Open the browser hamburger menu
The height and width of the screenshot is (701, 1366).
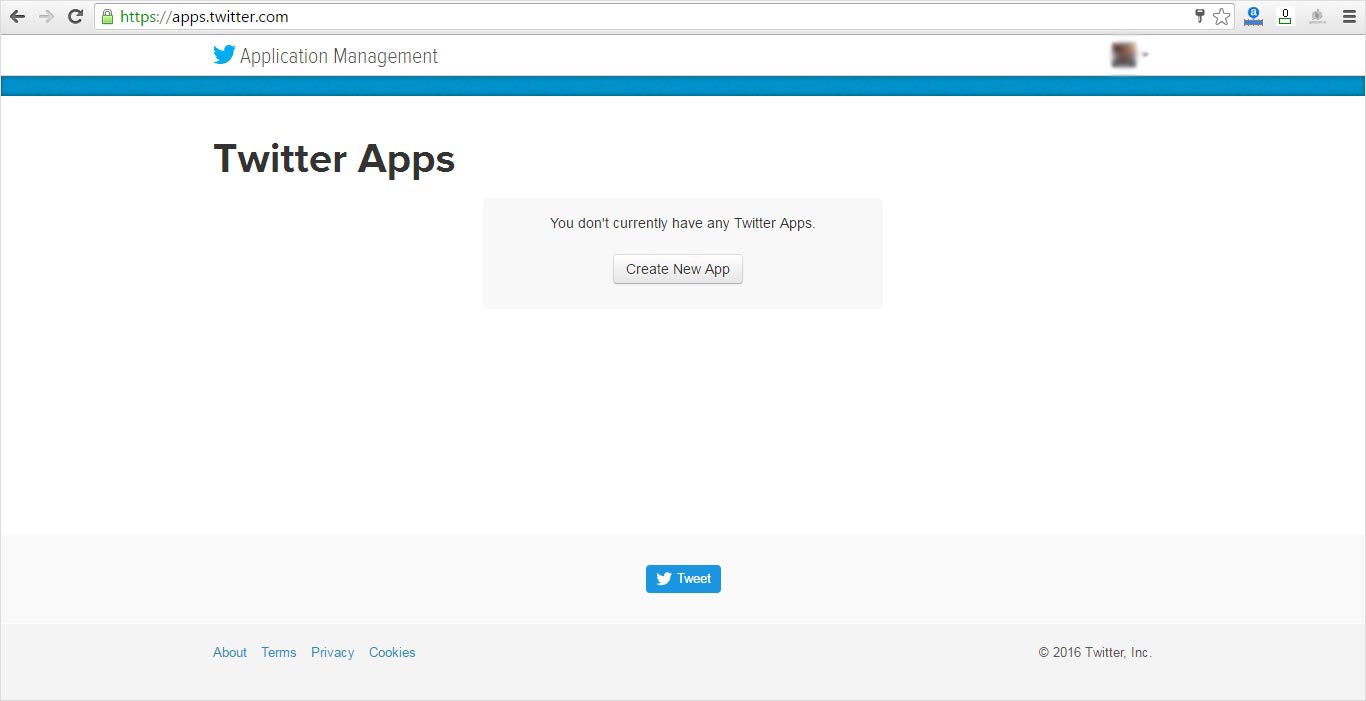[x=1348, y=16]
